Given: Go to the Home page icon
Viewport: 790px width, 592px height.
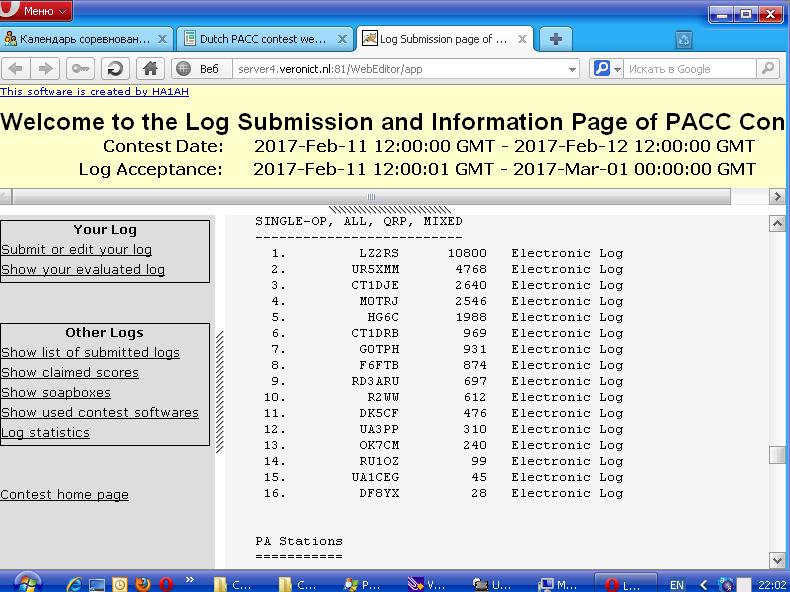Looking at the screenshot, I should coord(149,69).
